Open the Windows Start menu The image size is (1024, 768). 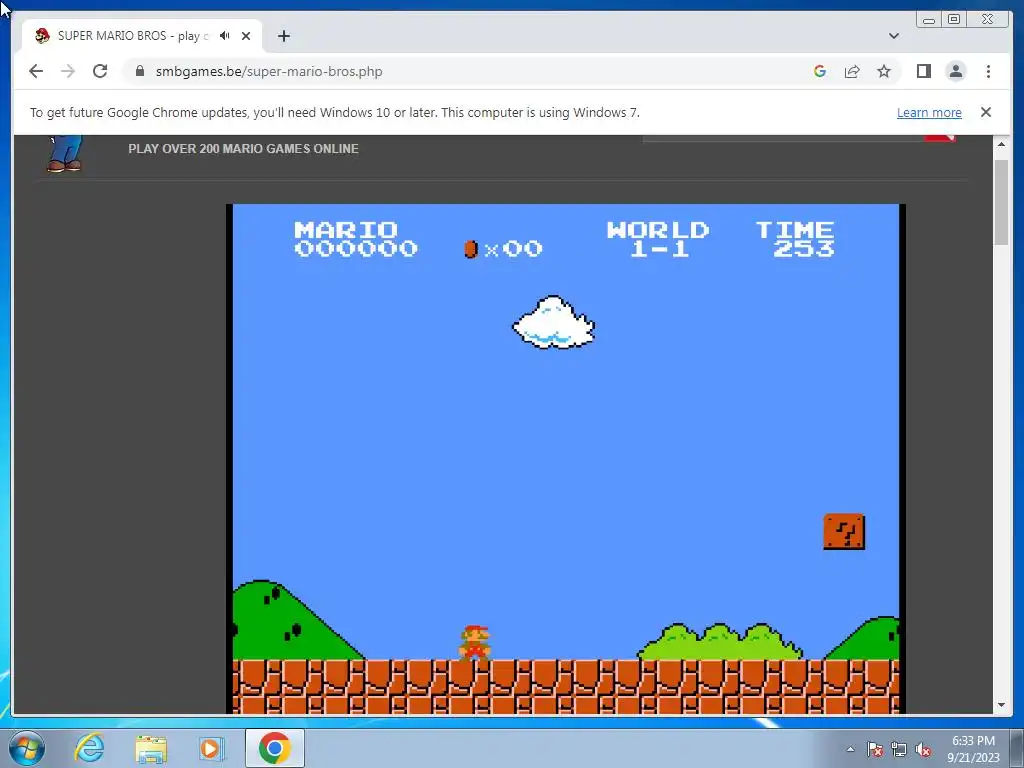(27, 748)
